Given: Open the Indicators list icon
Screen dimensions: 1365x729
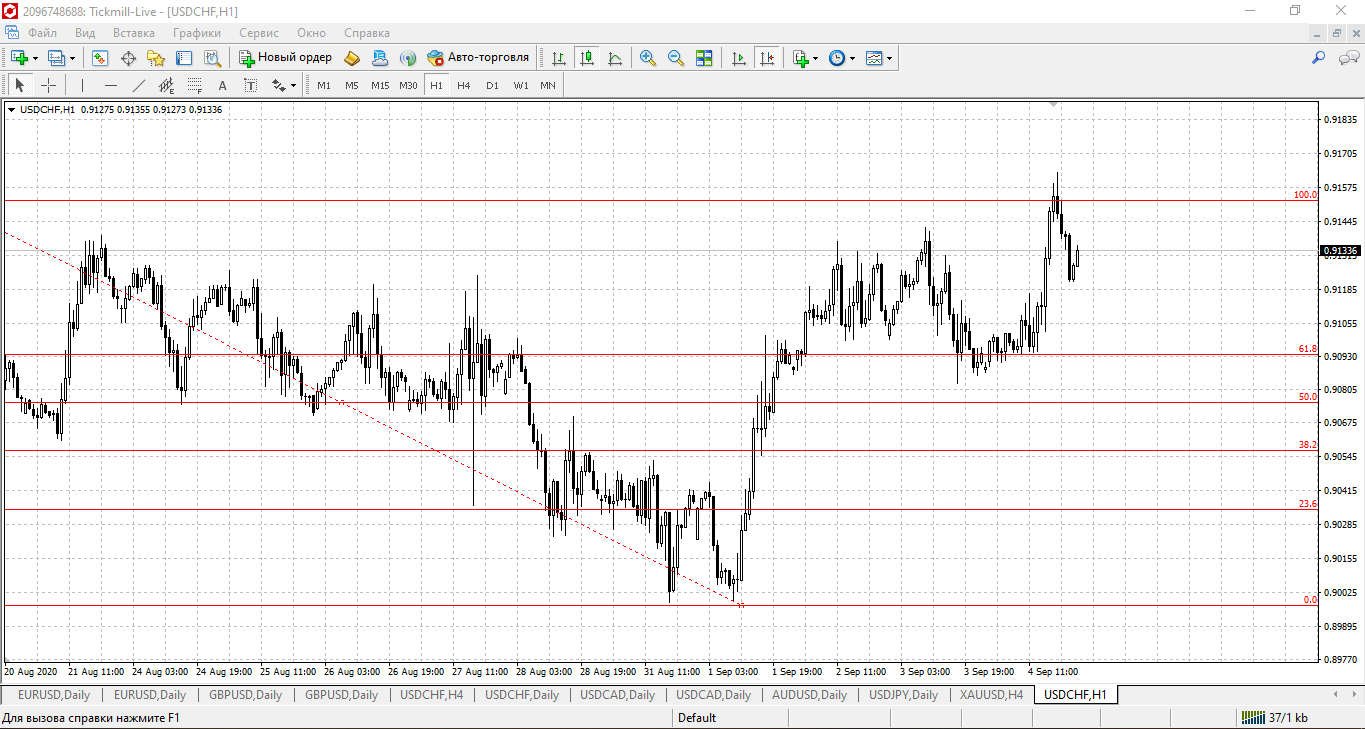Looking at the screenshot, I should point(800,58).
